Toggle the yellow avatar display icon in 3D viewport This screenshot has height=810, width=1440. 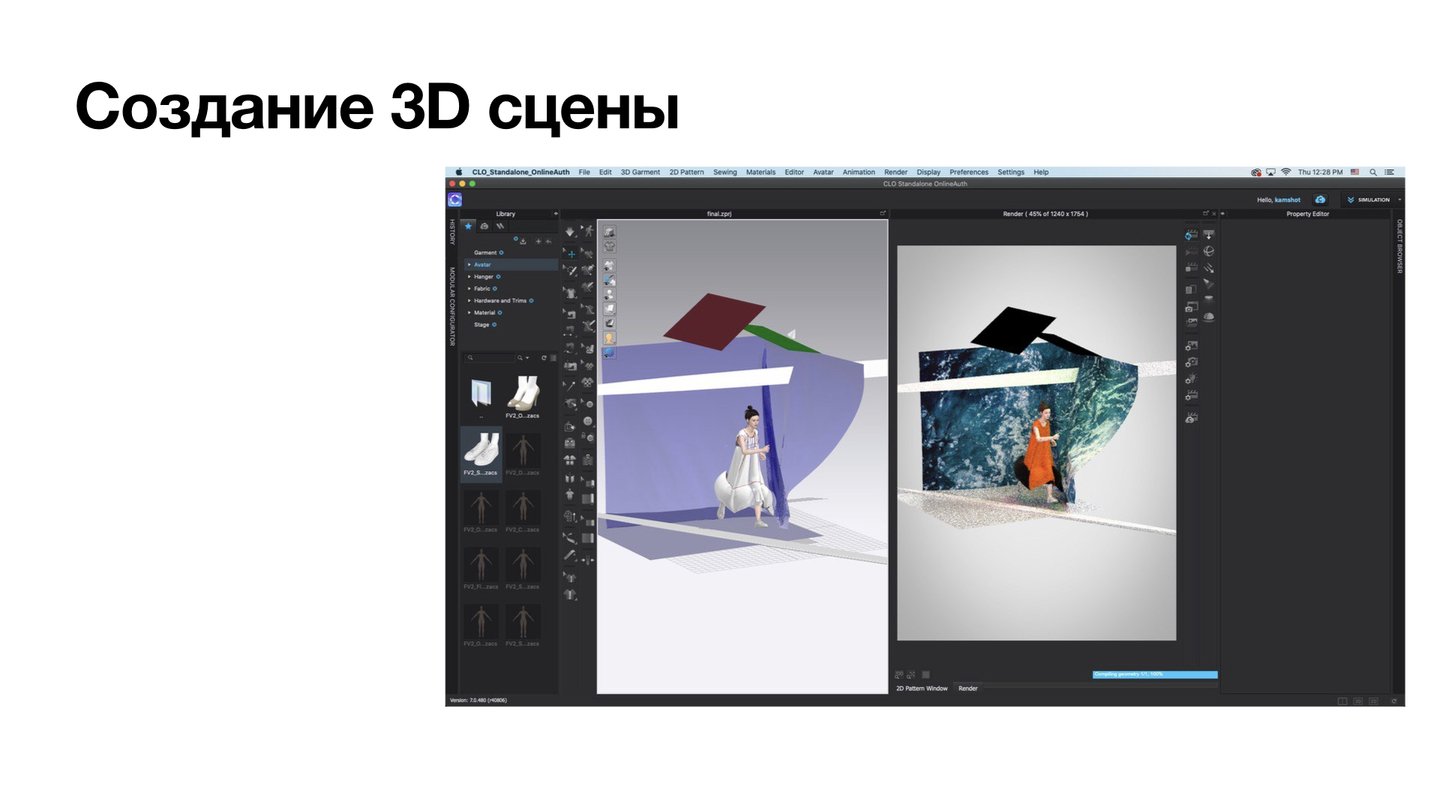click(609, 338)
